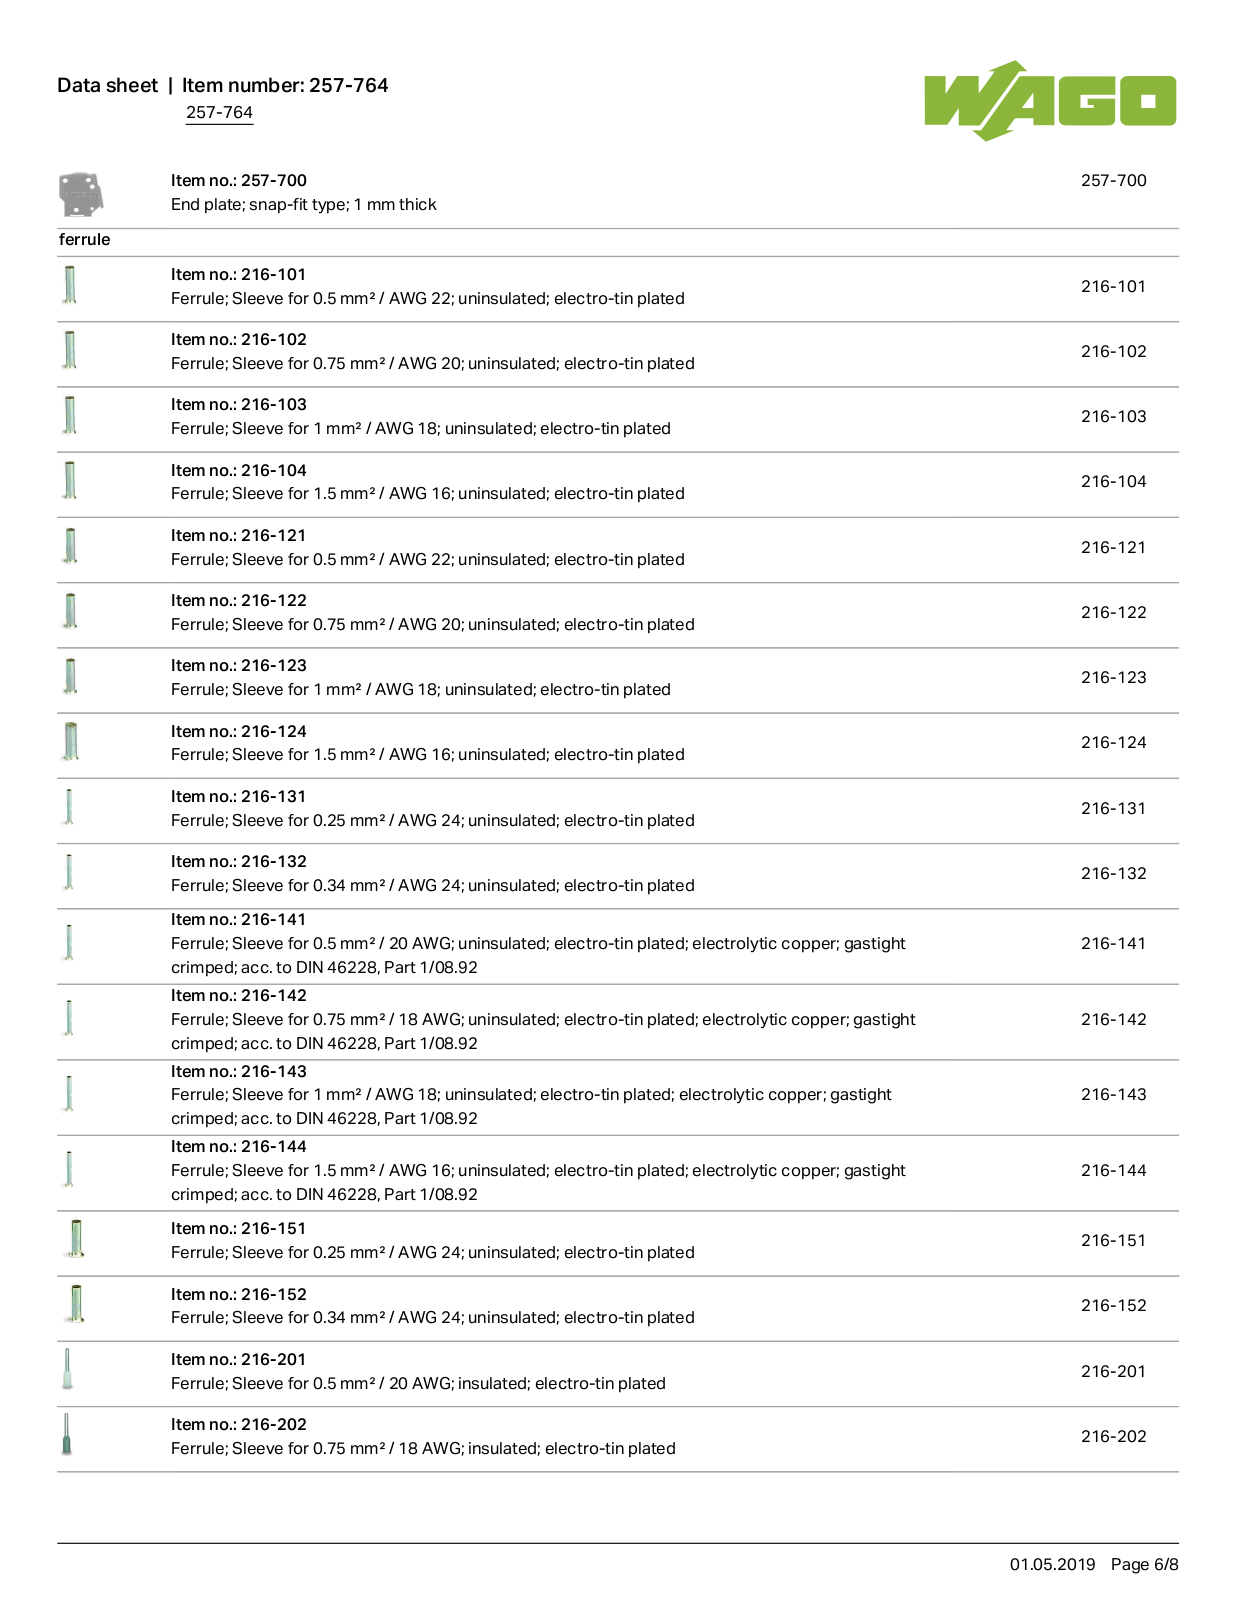This screenshot has width=1237, height=1600.
Task: Click the dark insulated 216-202 ferrule image
Action: (67, 1435)
